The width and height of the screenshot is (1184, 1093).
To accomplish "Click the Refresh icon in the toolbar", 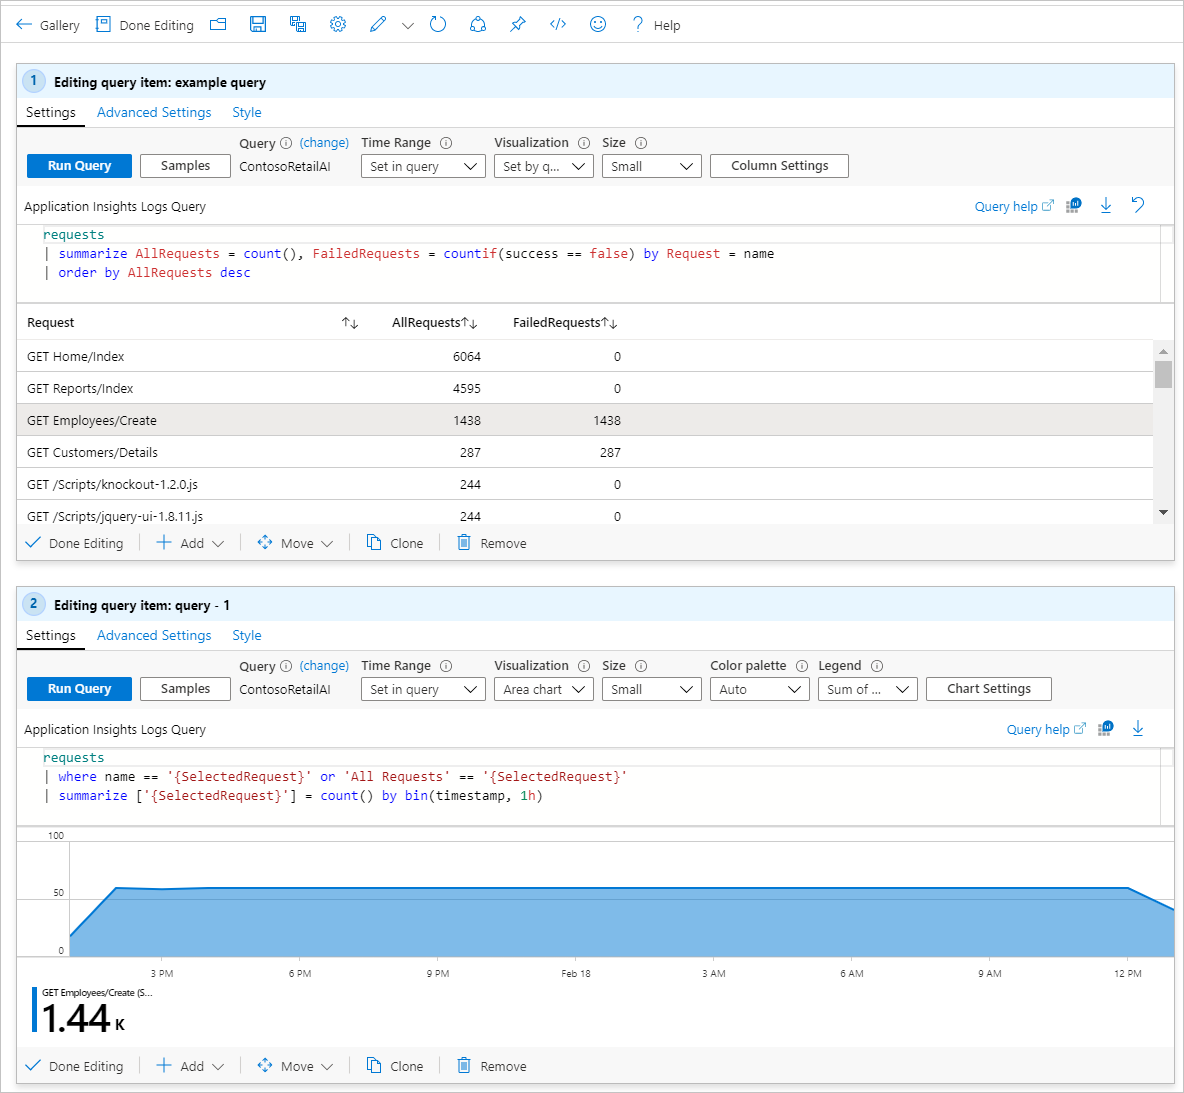I will (x=438, y=25).
